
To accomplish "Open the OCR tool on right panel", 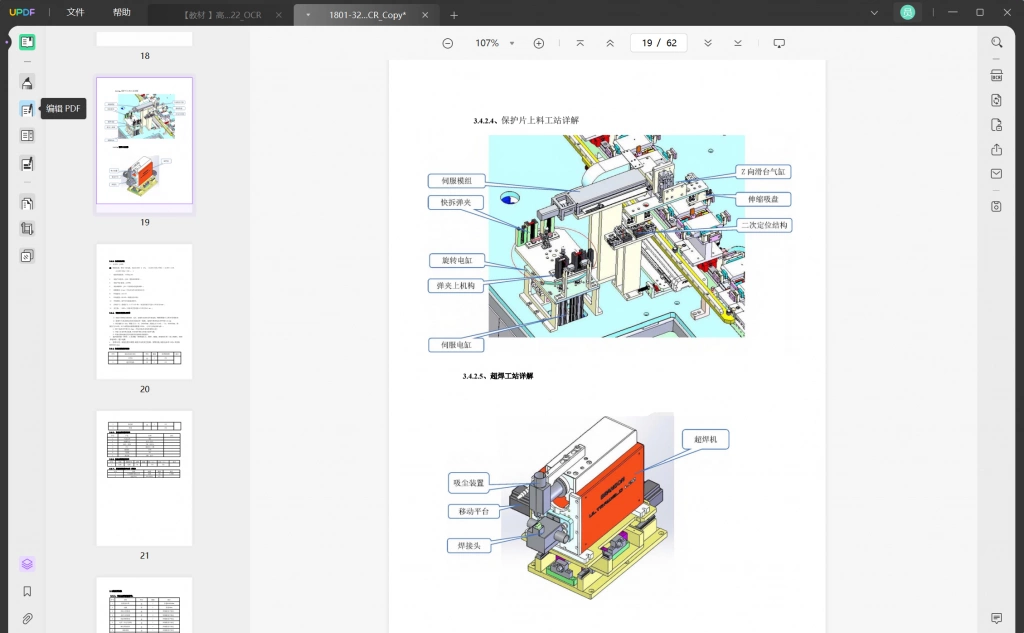I will point(997,76).
